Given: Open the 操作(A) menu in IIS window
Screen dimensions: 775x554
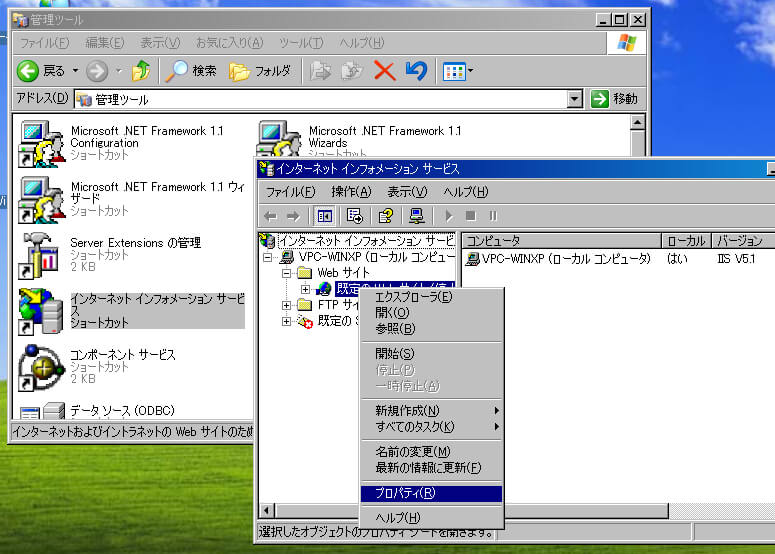Looking at the screenshot, I should 351,191.
